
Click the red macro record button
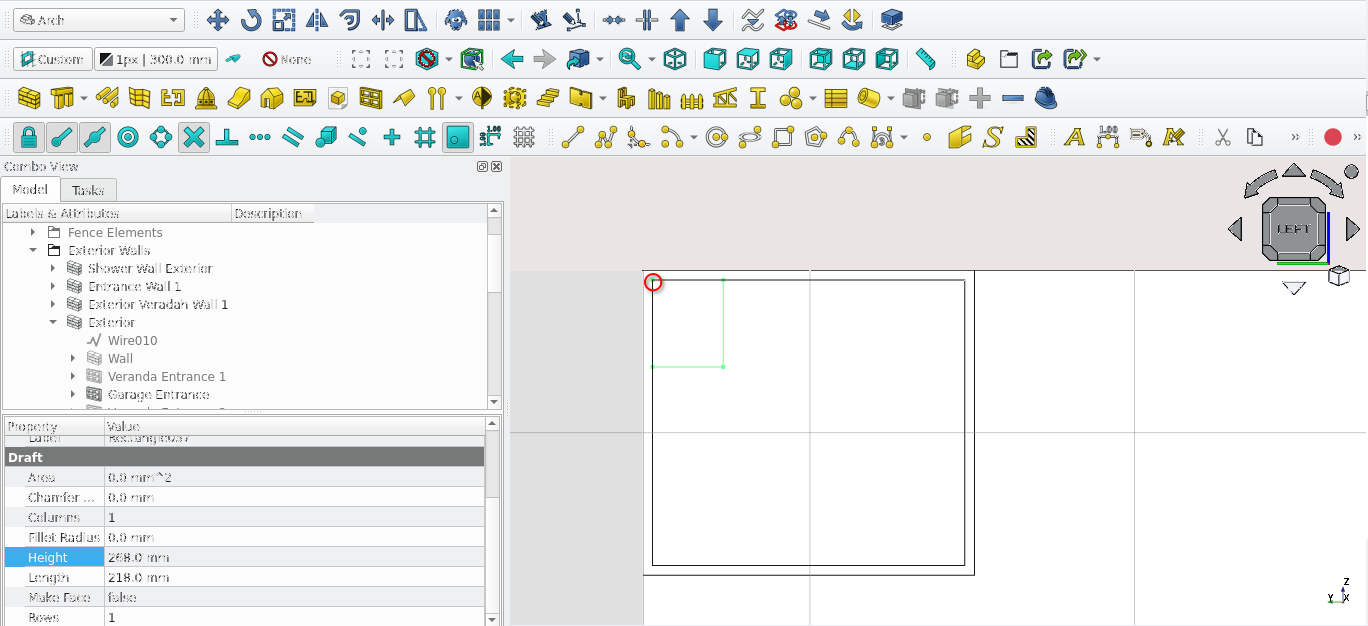point(1332,137)
